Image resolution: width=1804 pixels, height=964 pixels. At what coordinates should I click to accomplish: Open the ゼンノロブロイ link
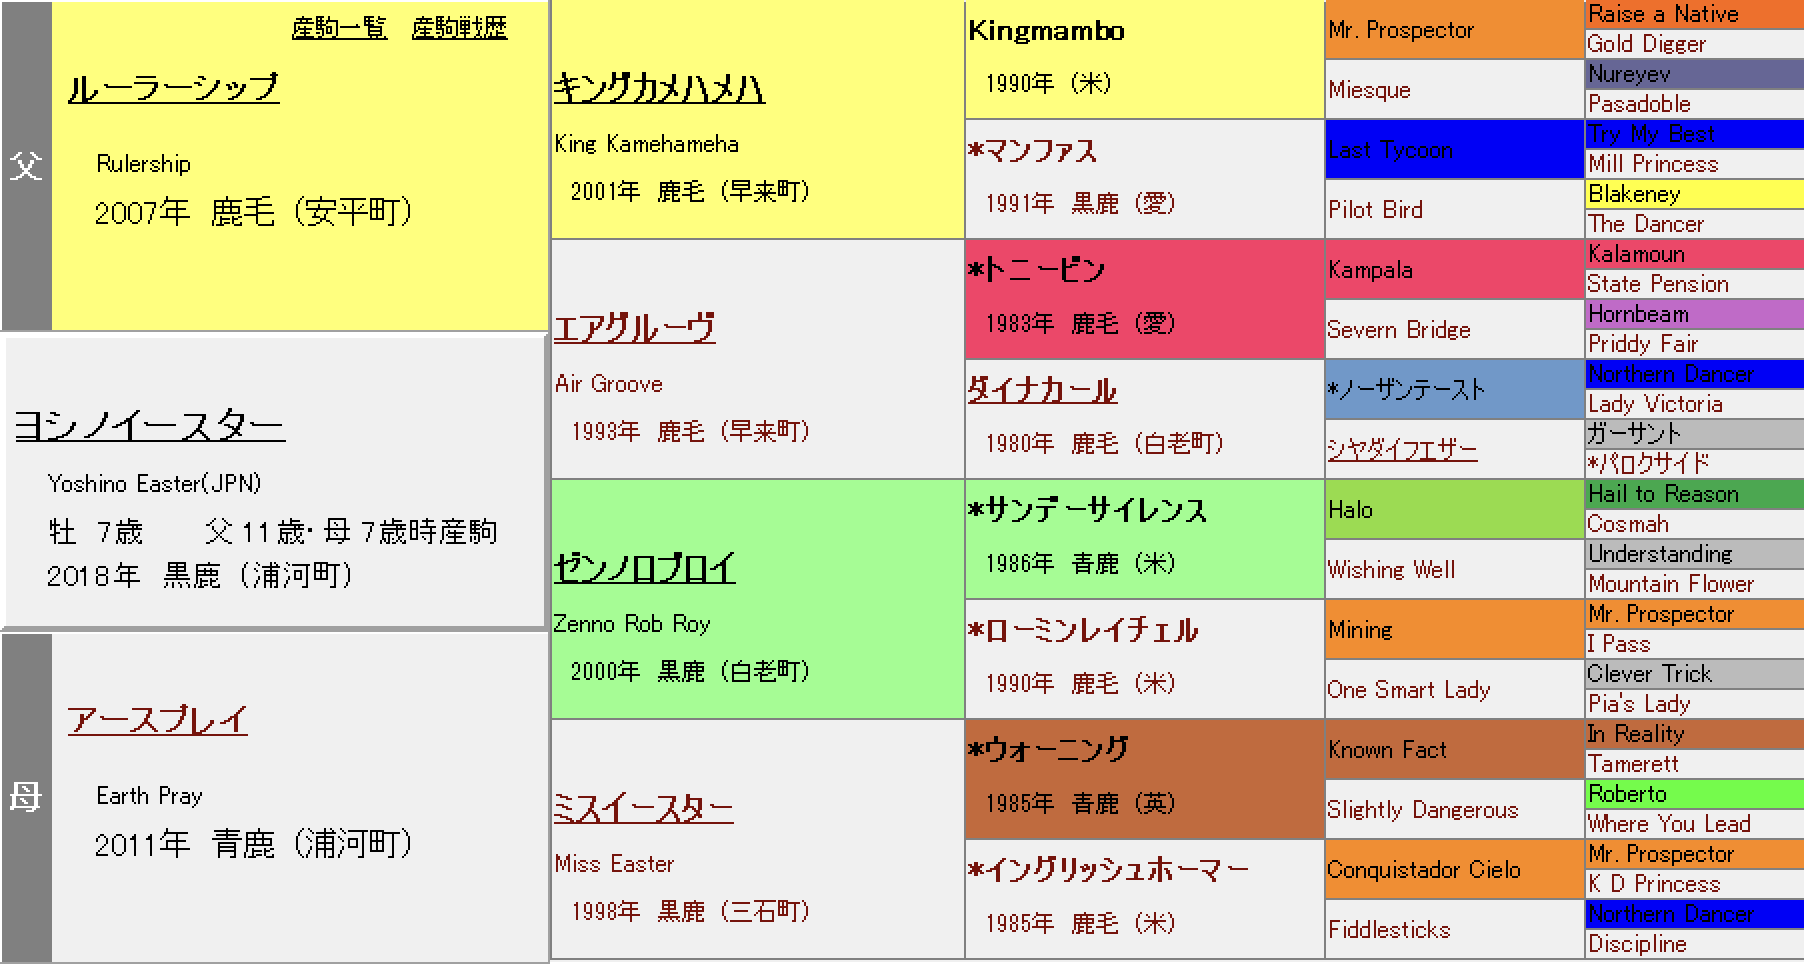coord(644,569)
